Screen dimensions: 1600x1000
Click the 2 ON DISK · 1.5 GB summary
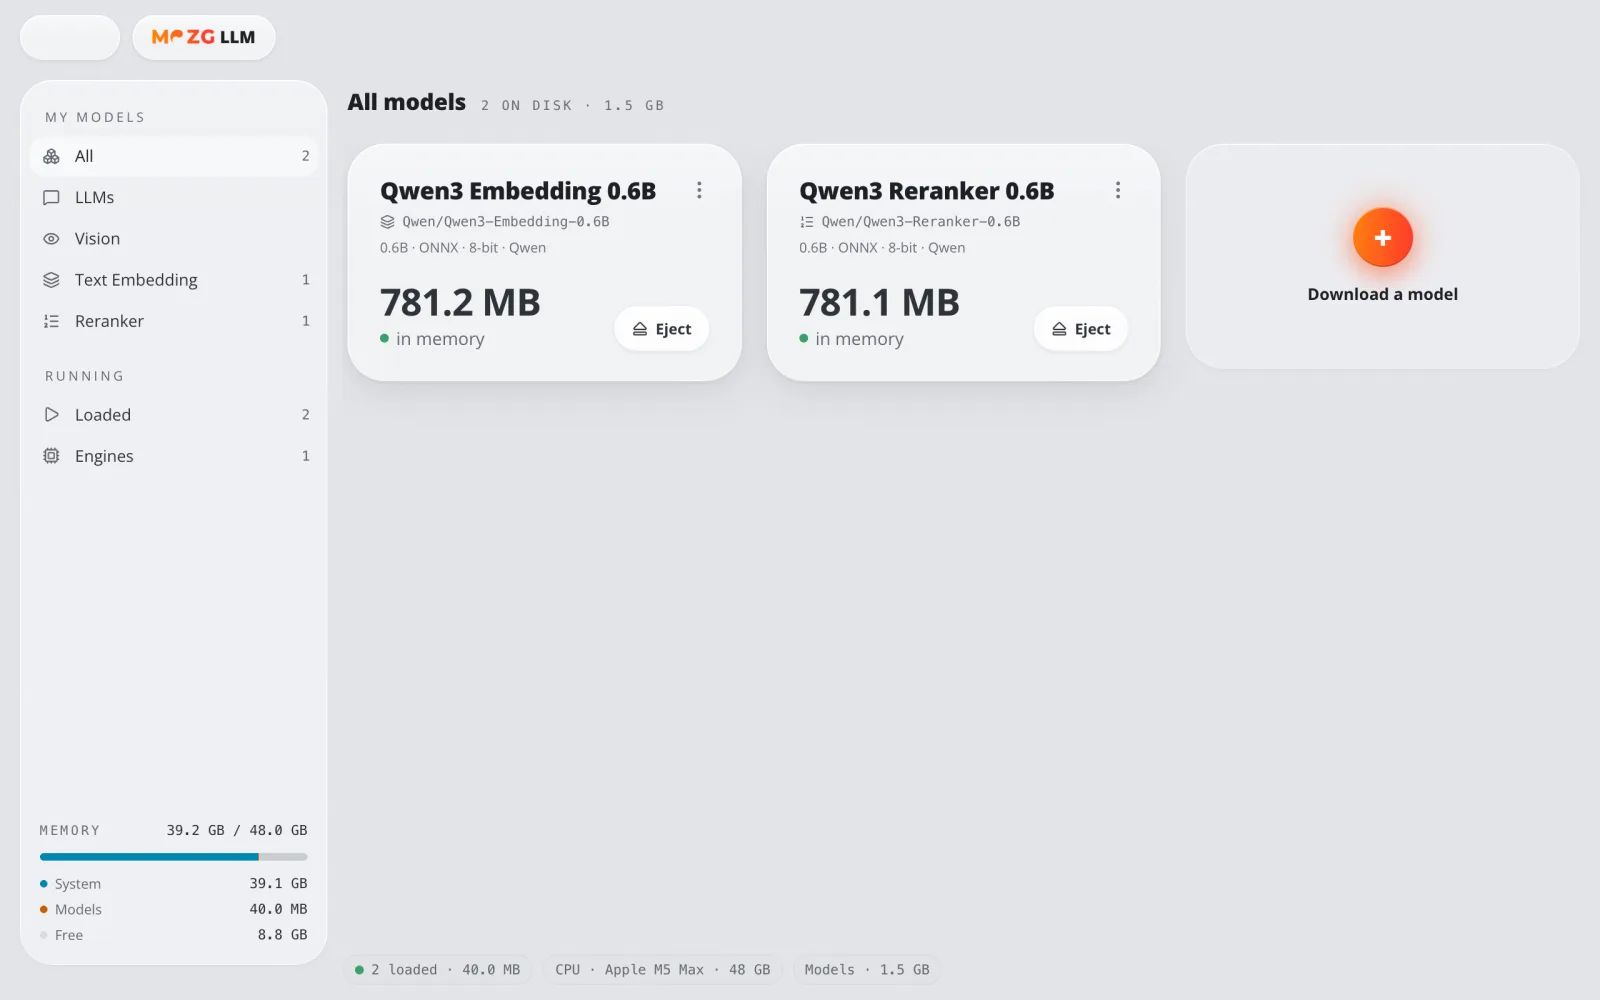click(x=572, y=105)
